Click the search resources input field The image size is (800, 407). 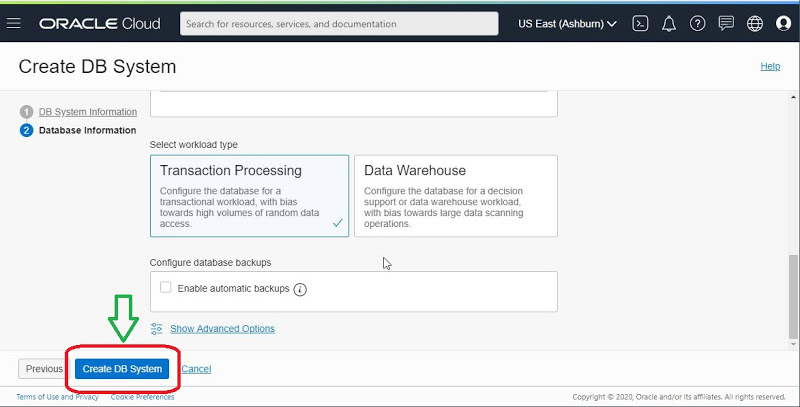(x=339, y=23)
